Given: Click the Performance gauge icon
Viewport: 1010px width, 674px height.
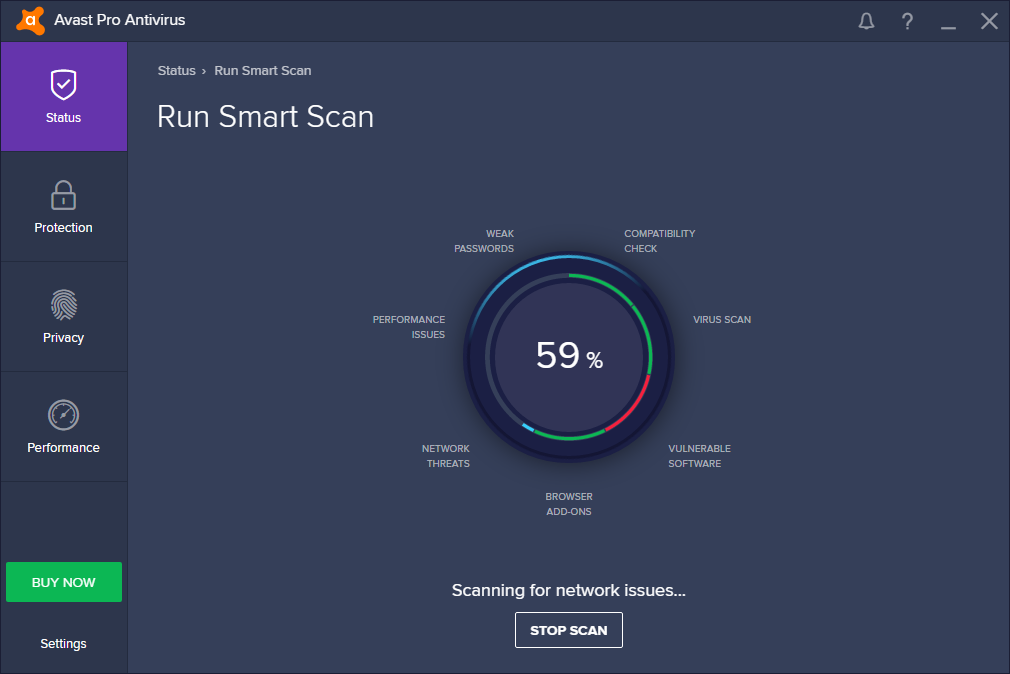Looking at the screenshot, I should [x=64, y=415].
